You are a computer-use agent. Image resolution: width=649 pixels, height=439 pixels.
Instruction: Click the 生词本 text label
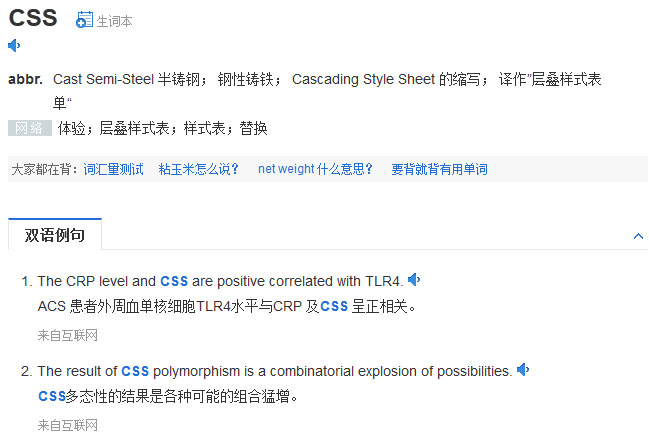point(114,21)
